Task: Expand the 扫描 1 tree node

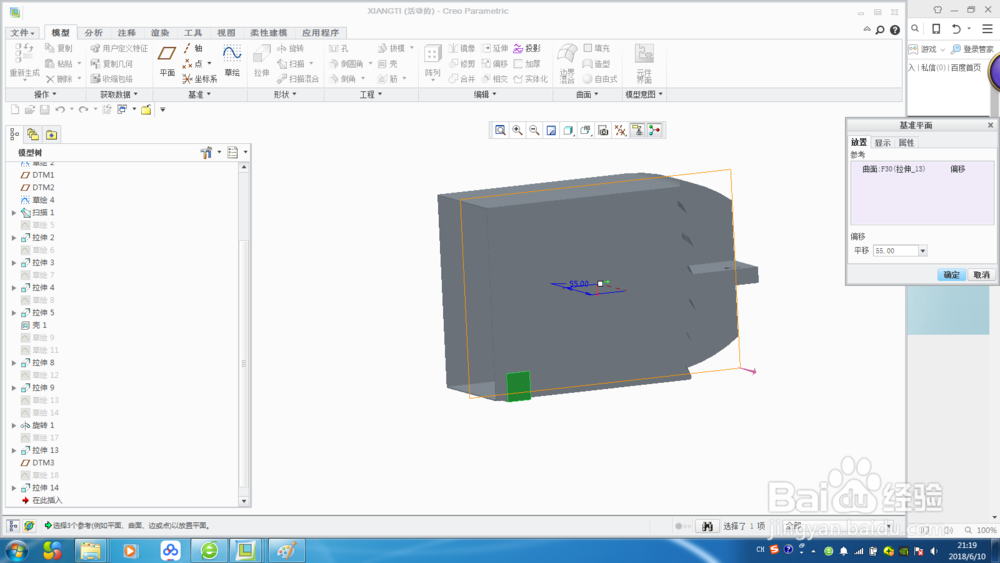Action: (x=14, y=212)
